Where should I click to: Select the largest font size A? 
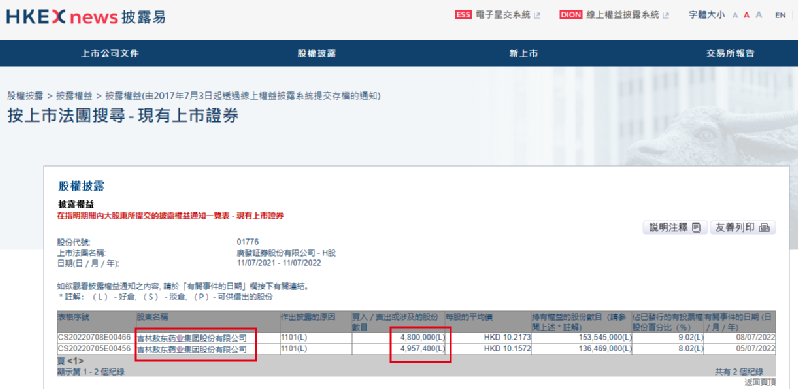759,15
